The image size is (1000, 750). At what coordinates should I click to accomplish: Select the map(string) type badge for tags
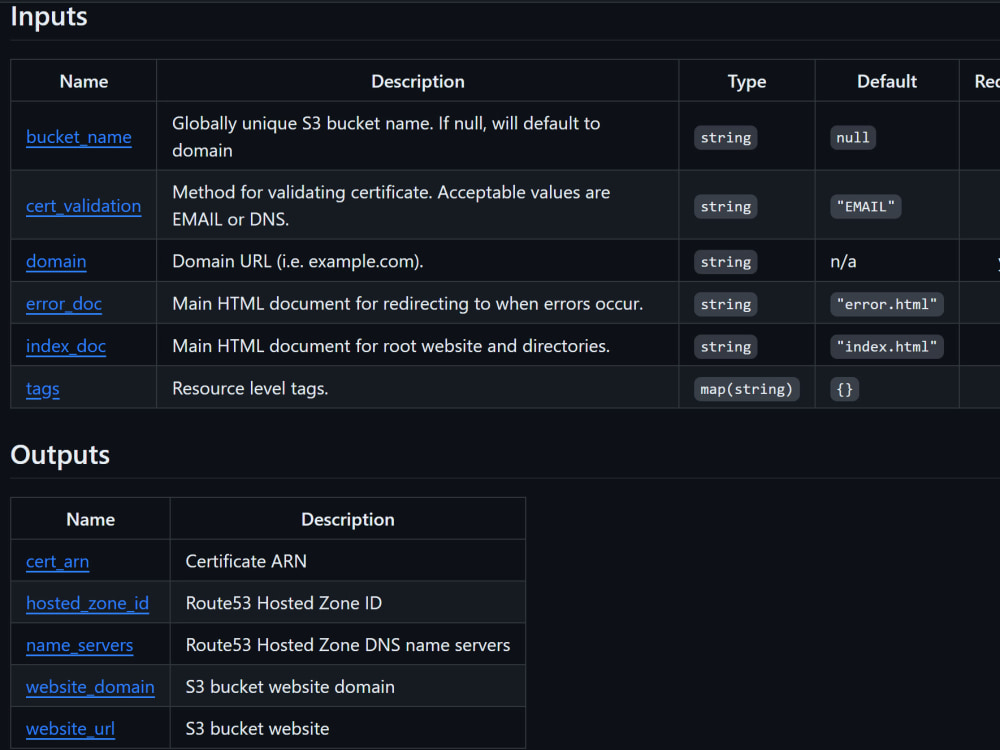[x=746, y=389]
